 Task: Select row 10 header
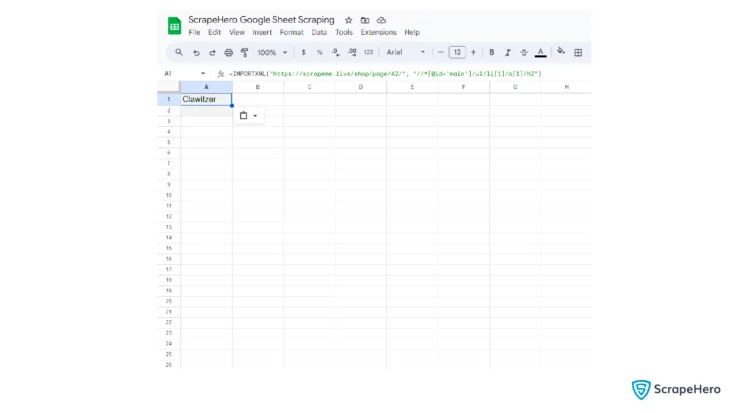pyautogui.click(x=168, y=195)
